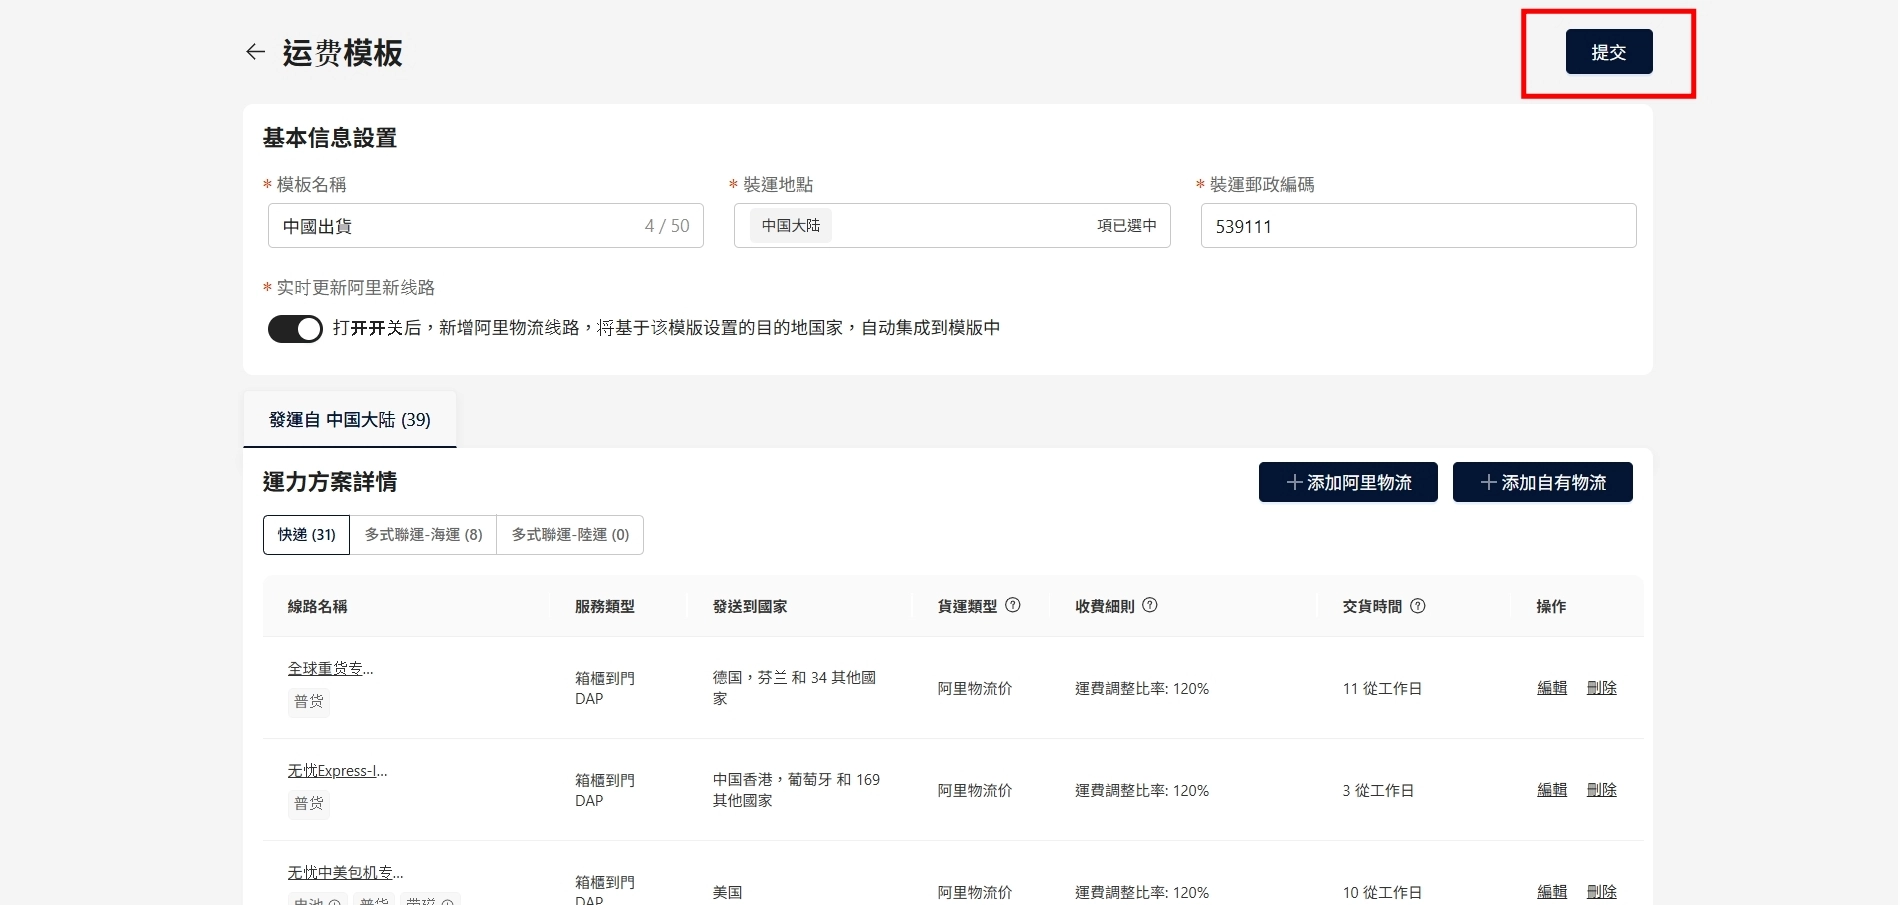Image resolution: width=1900 pixels, height=905 pixels.
Task: Open the help icon beside 交貨時間
Action: [x=1418, y=605]
